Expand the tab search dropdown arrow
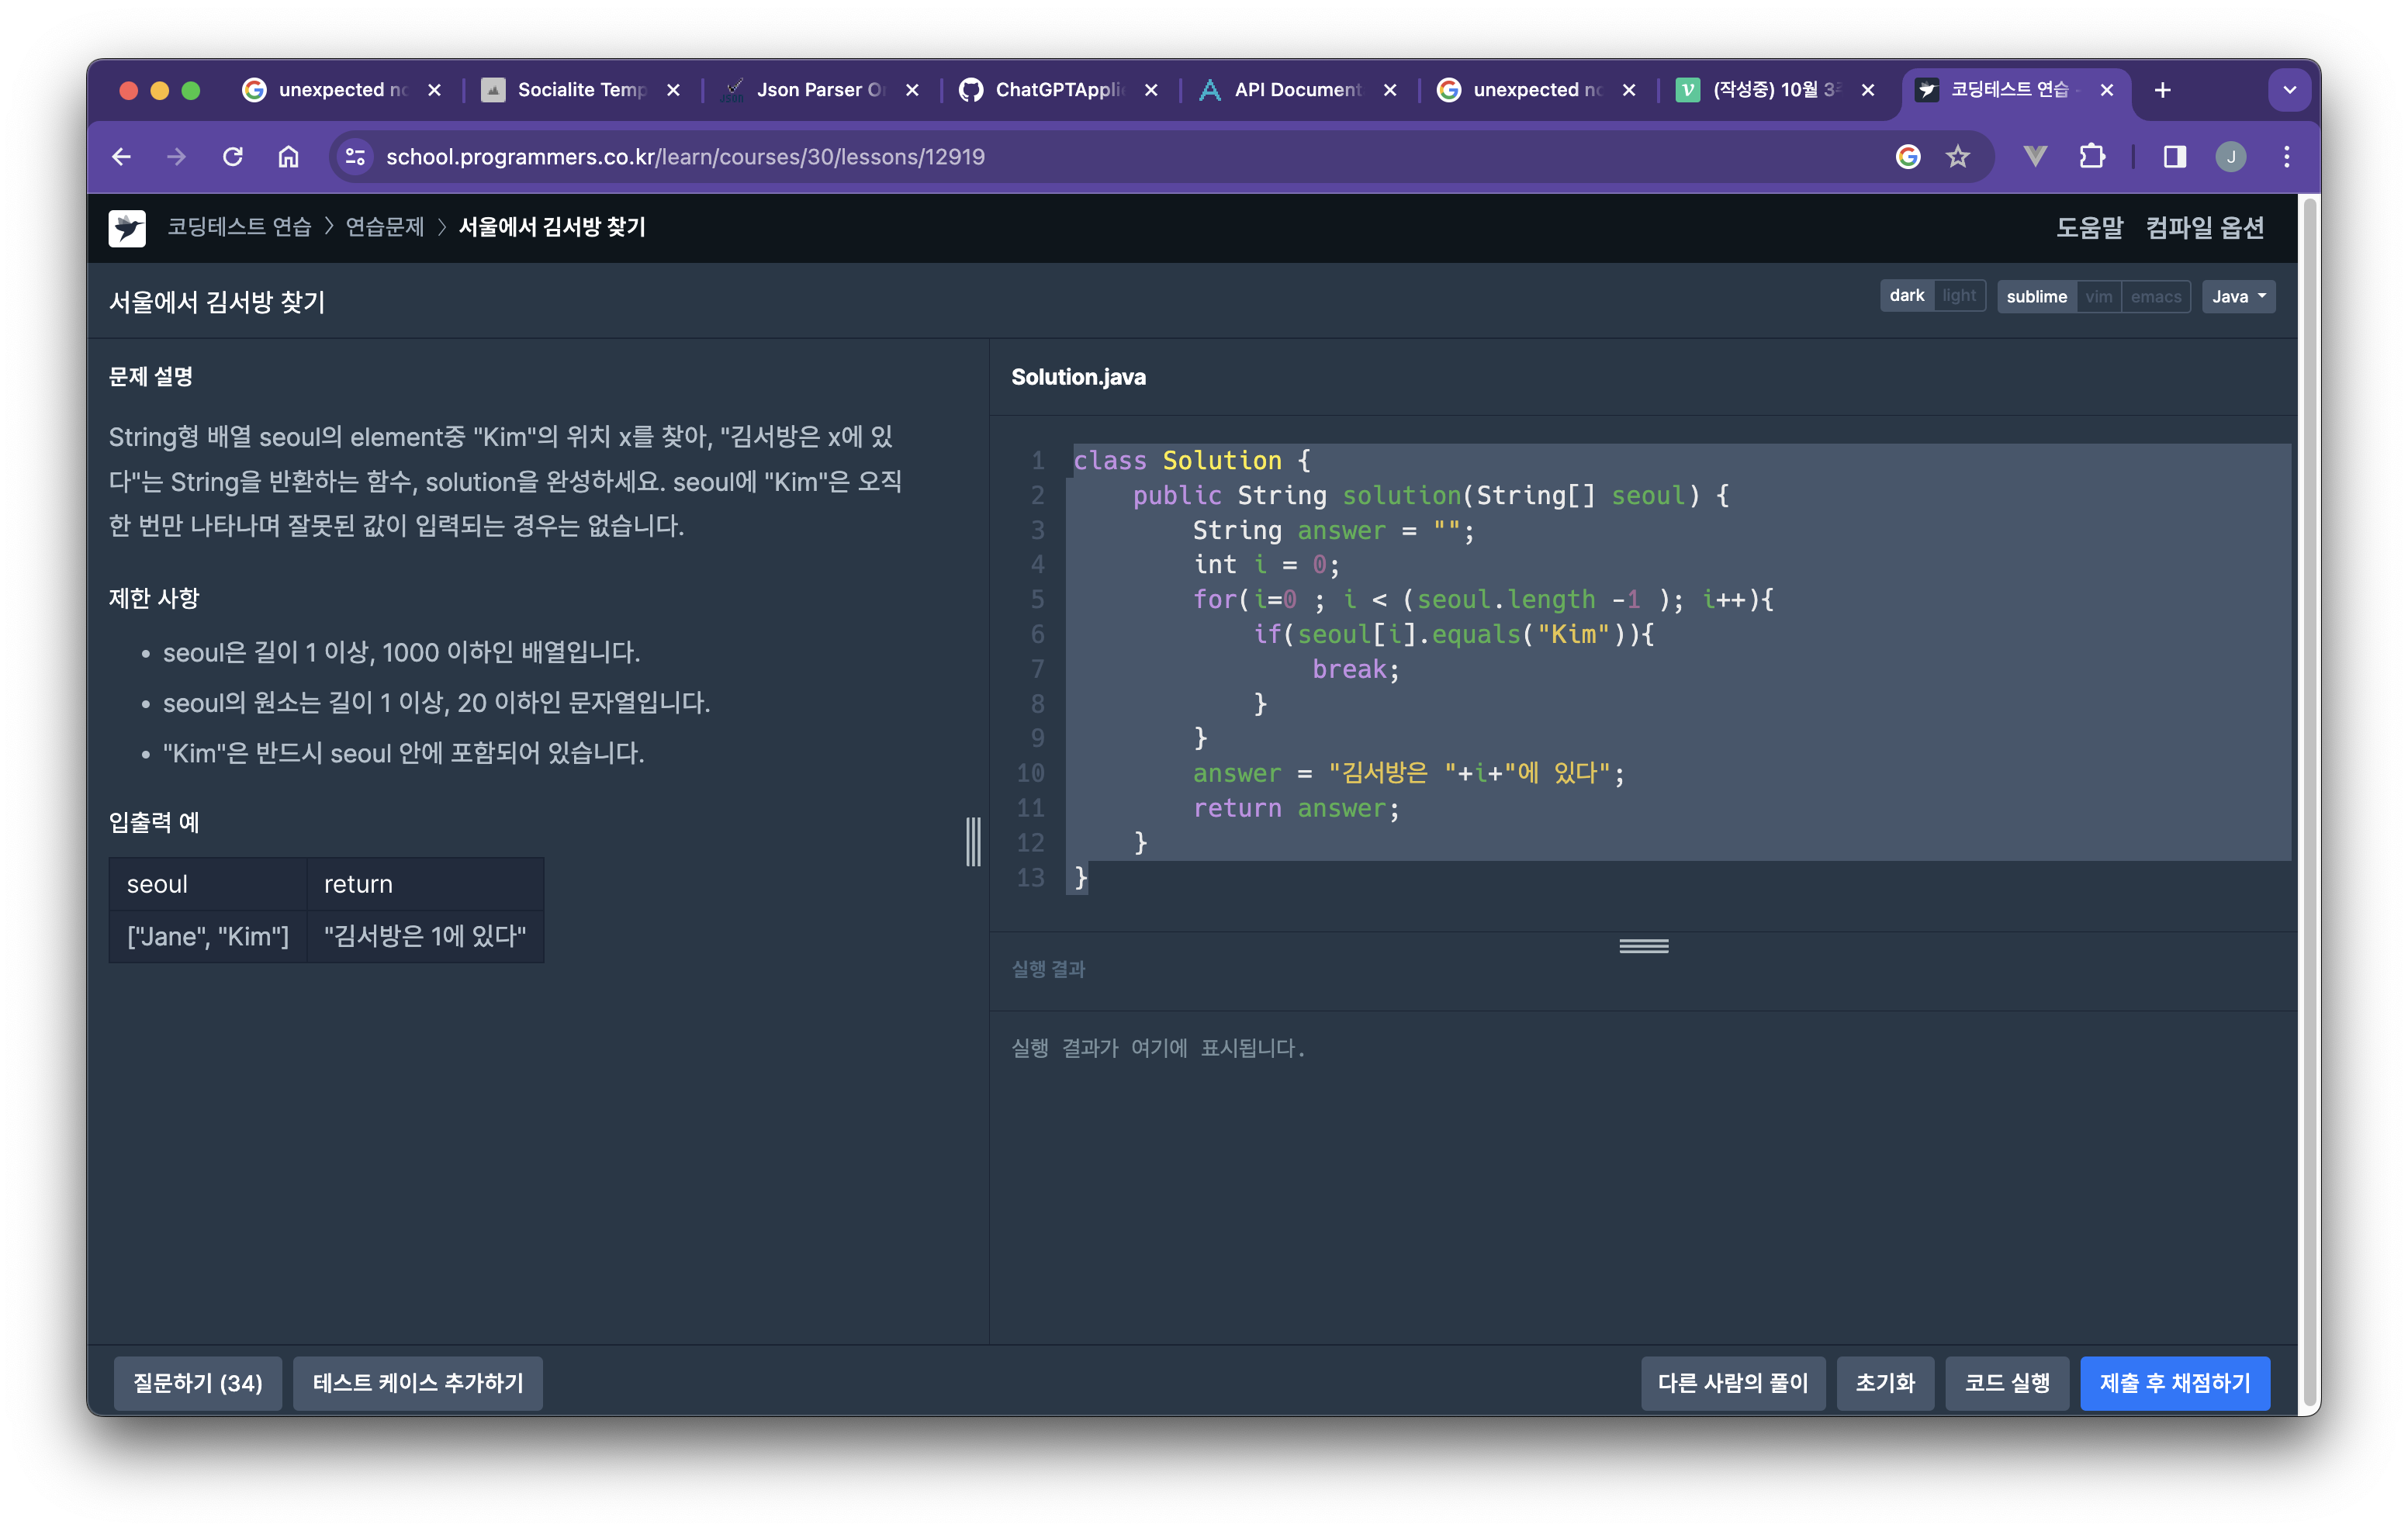Image resolution: width=2408 pixels, height=1531 pixels. pyautogui.click(x=2289, y=90)
